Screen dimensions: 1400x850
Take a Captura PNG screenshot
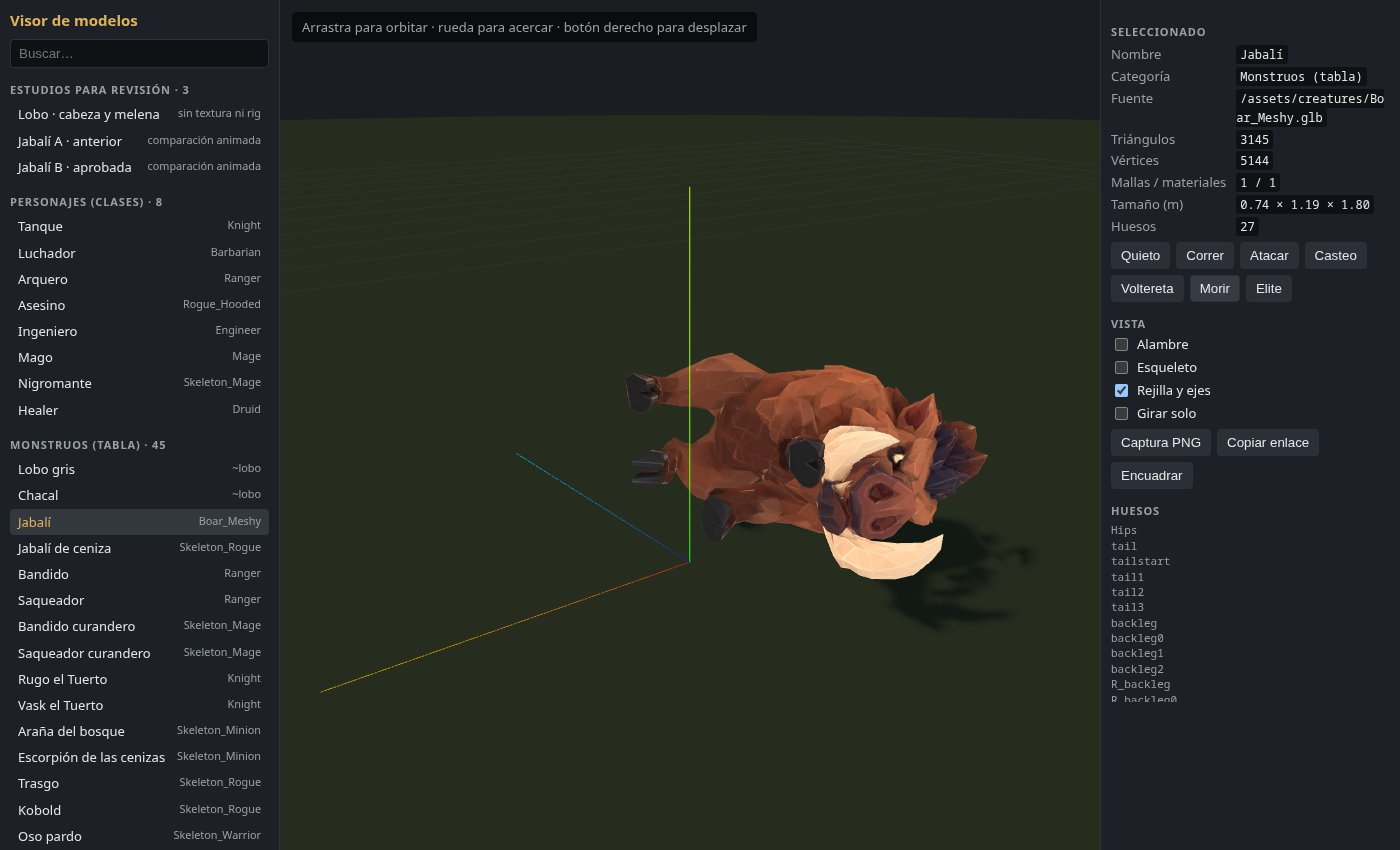tap(1161, 443)
